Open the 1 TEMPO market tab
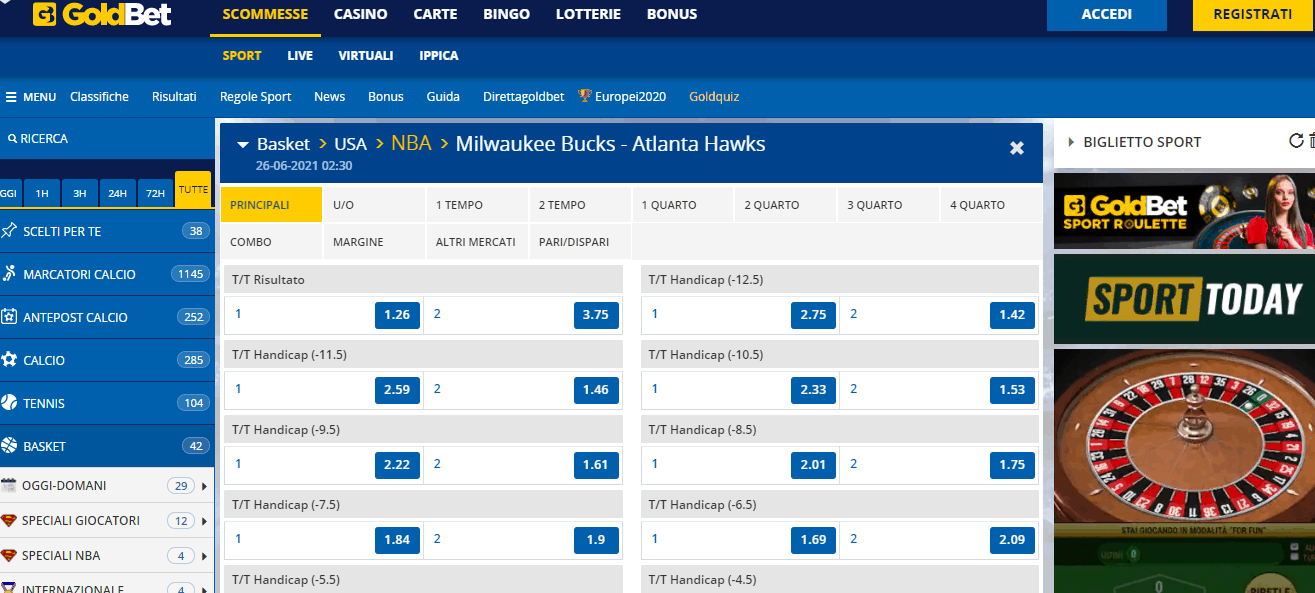The image size is (1315, 593). point(477,205)
